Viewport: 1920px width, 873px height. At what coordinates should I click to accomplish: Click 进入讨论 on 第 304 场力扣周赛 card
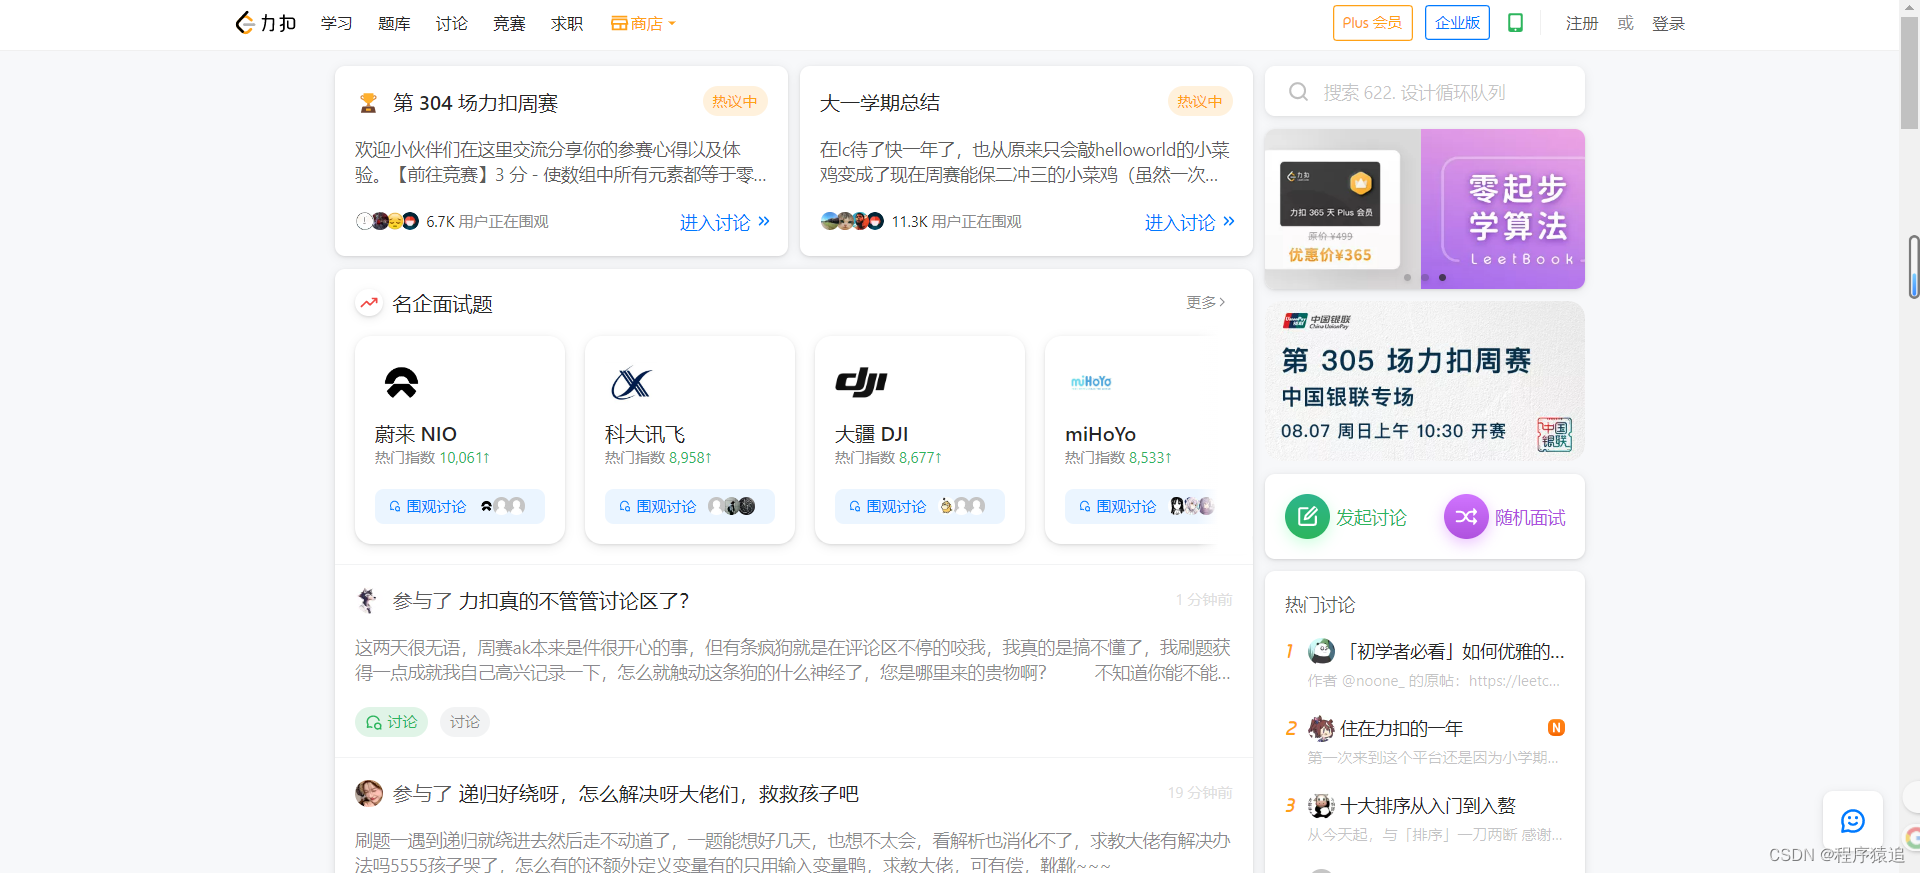click(x=725, y=222)
